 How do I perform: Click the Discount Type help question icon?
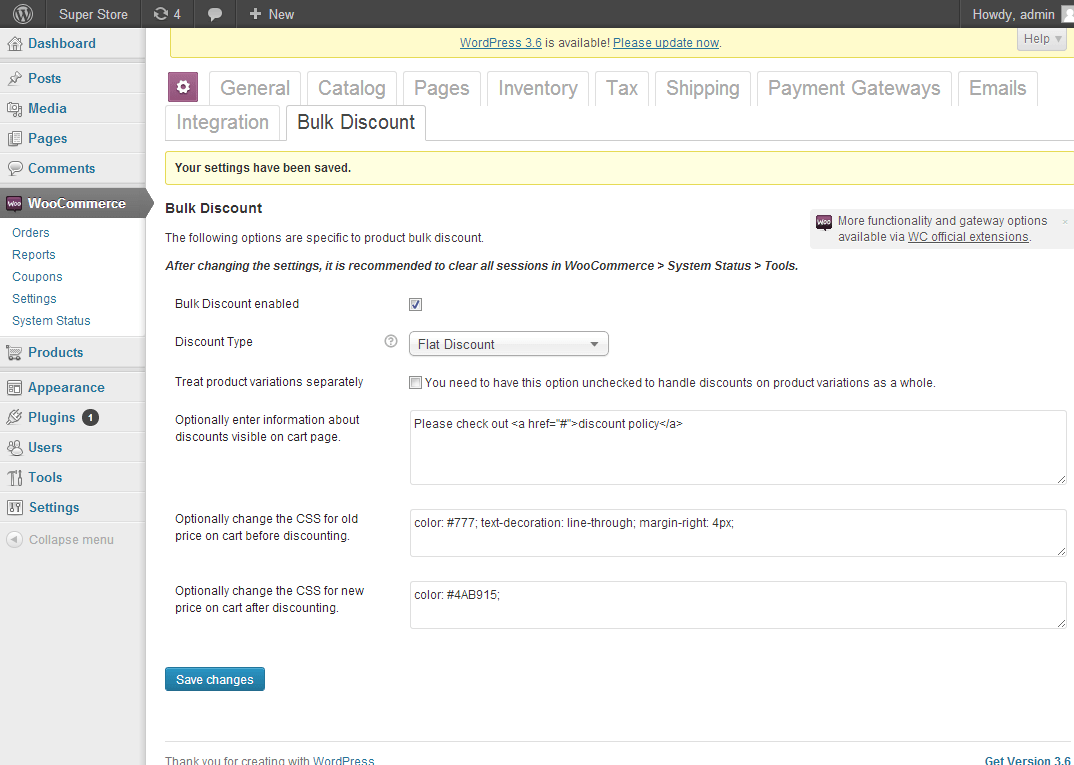click(x=390, y=341)
